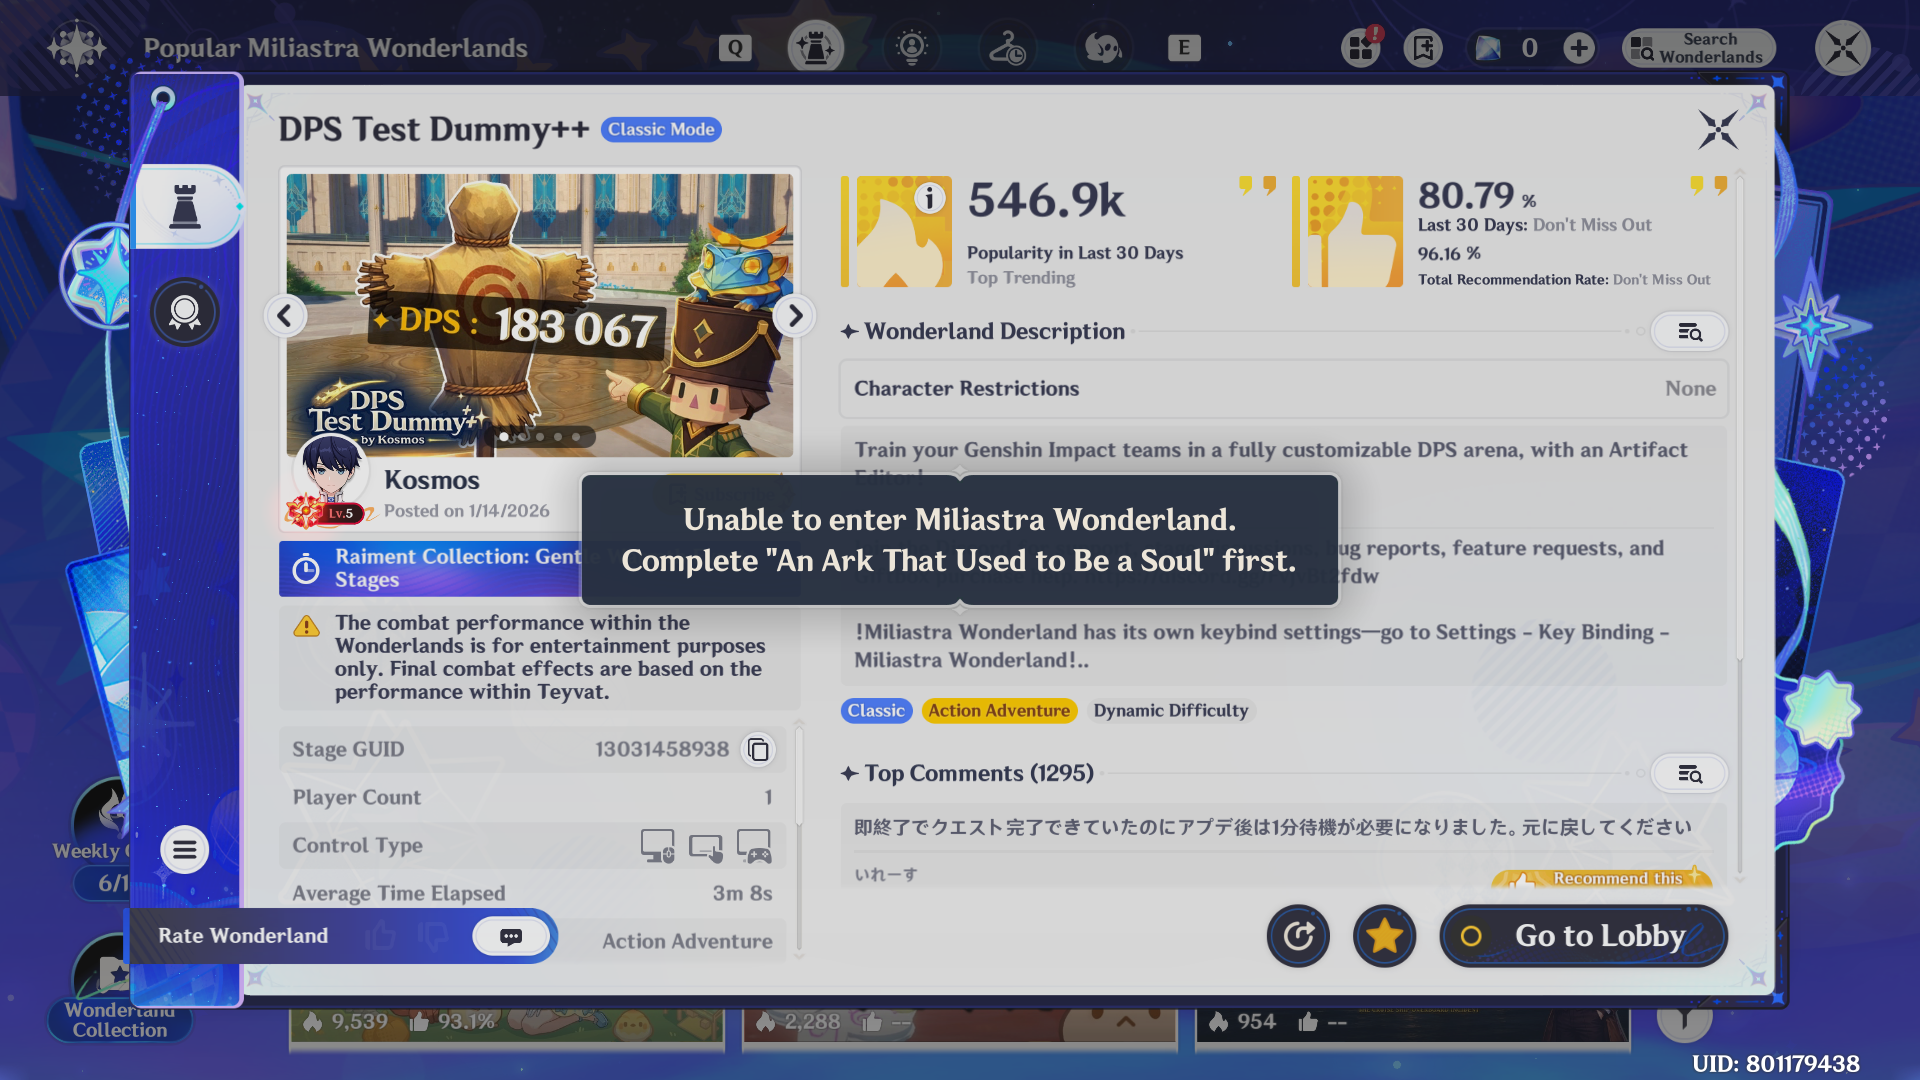This screenshot has height=1080, width=1920.
Task: Open the hamburger menu in the left sidebar
Action: pyautogui.click(x=185, y=850)
